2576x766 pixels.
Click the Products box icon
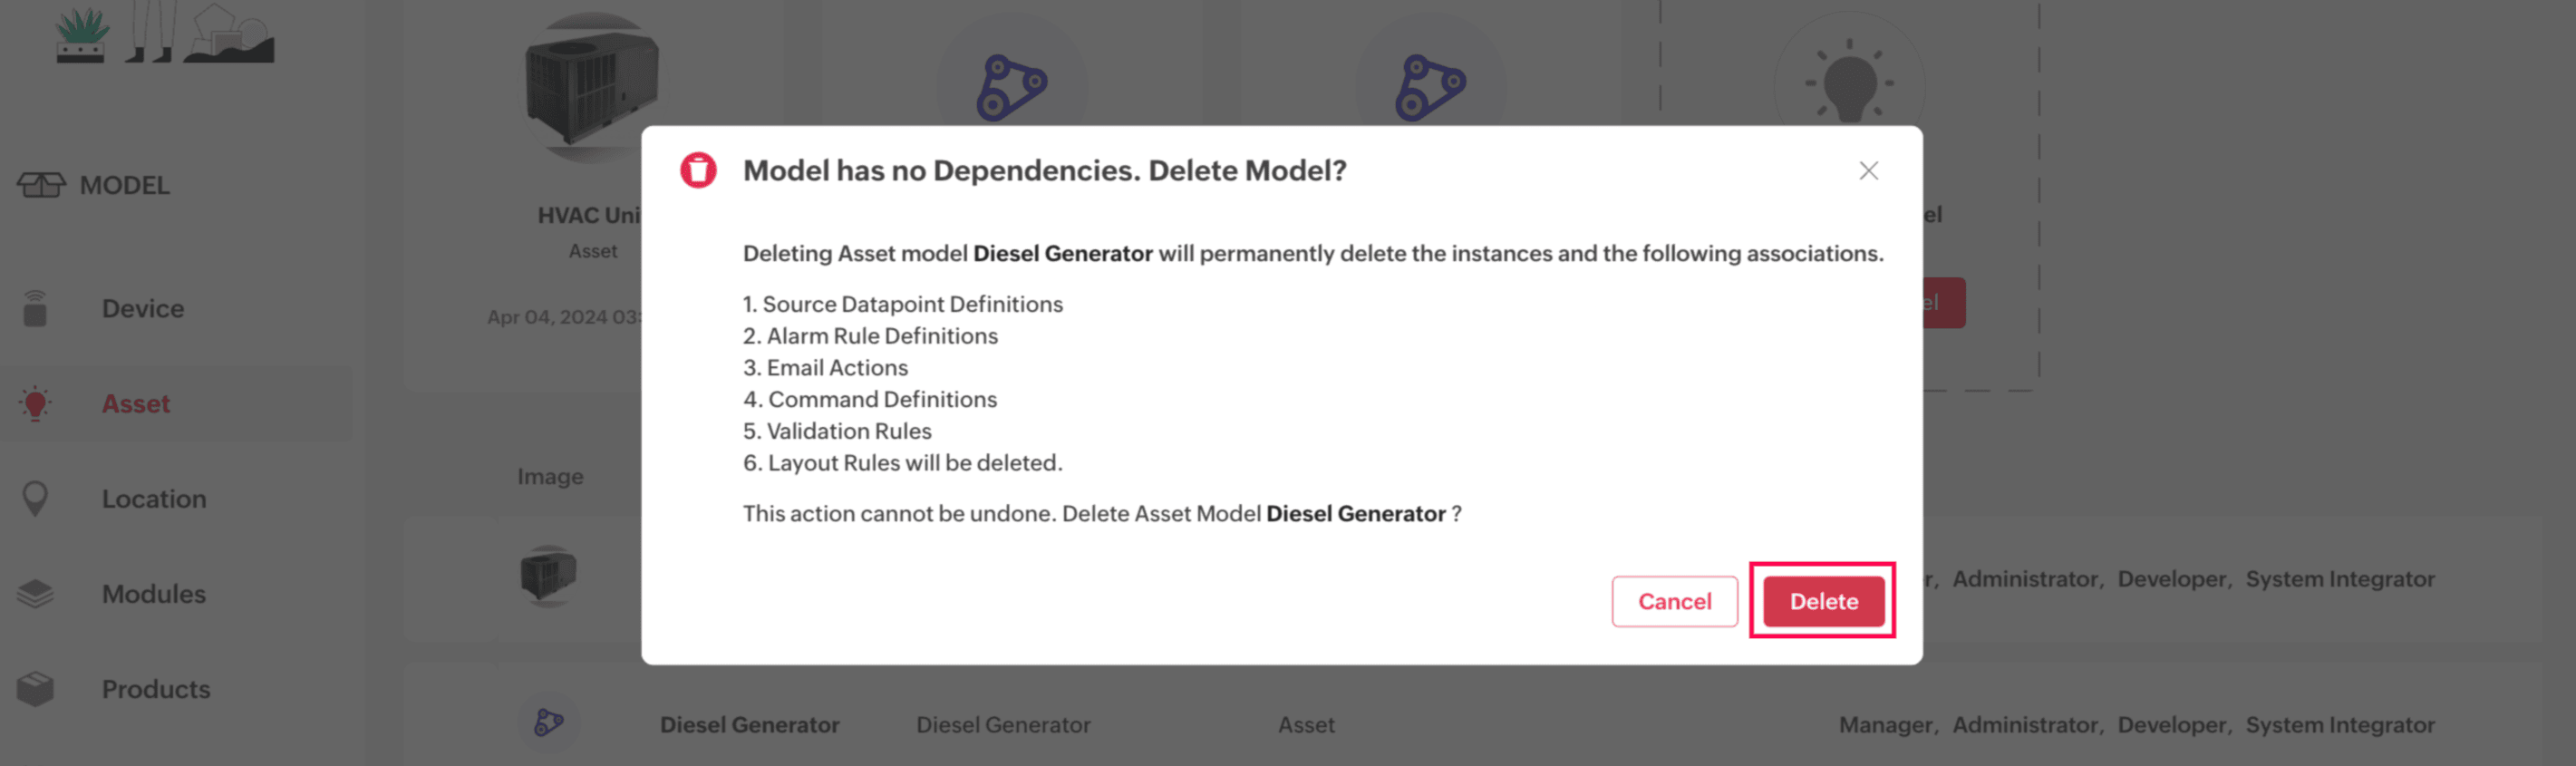pyautogui.click(x=35, y=688)
